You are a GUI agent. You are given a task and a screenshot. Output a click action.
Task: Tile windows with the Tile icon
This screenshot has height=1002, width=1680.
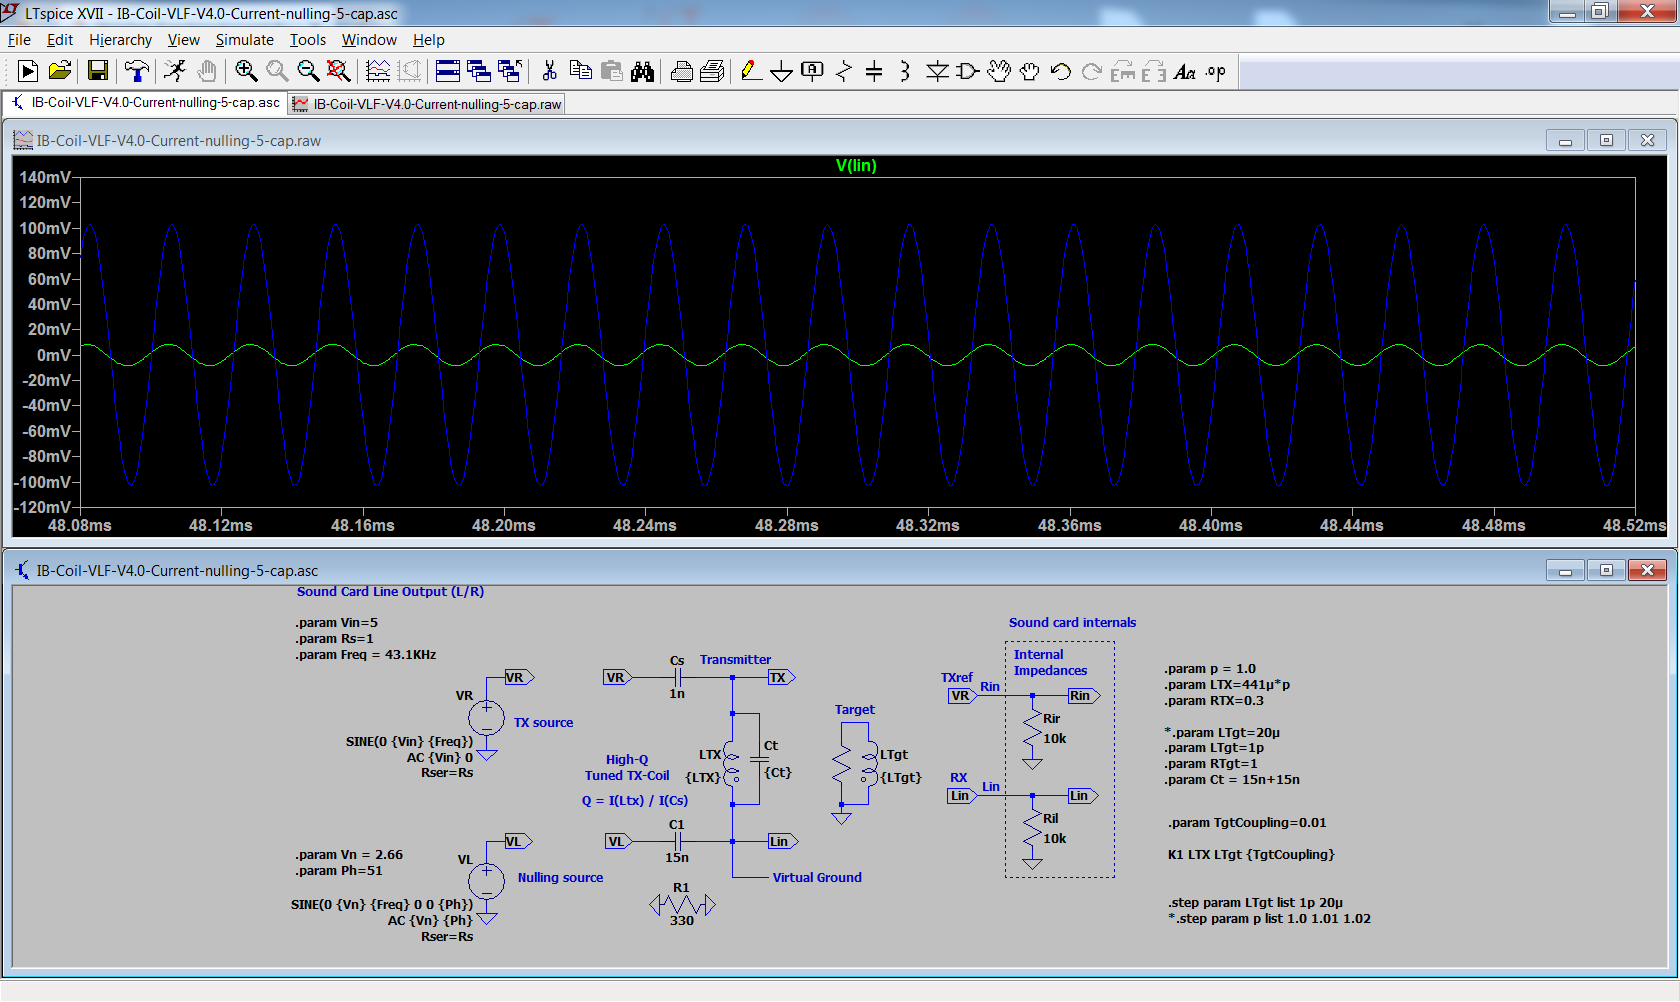pos(448,71)
